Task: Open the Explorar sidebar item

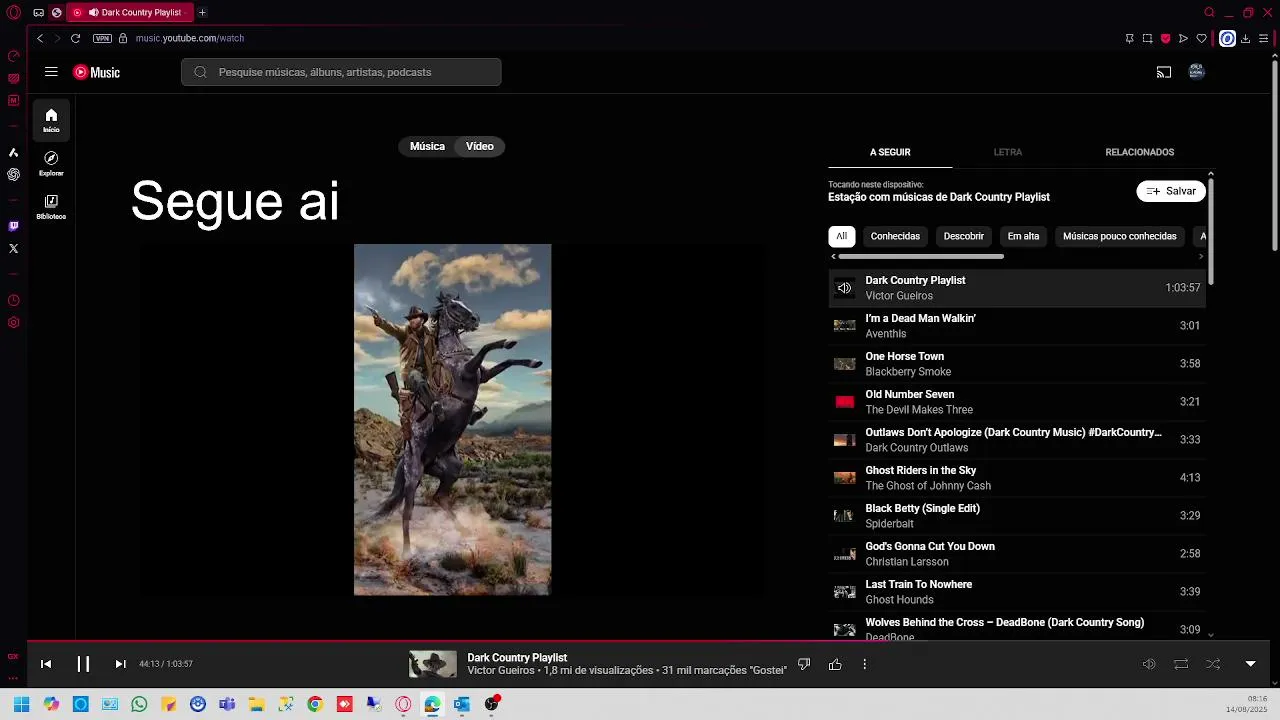Action: [x=51, y=164]
